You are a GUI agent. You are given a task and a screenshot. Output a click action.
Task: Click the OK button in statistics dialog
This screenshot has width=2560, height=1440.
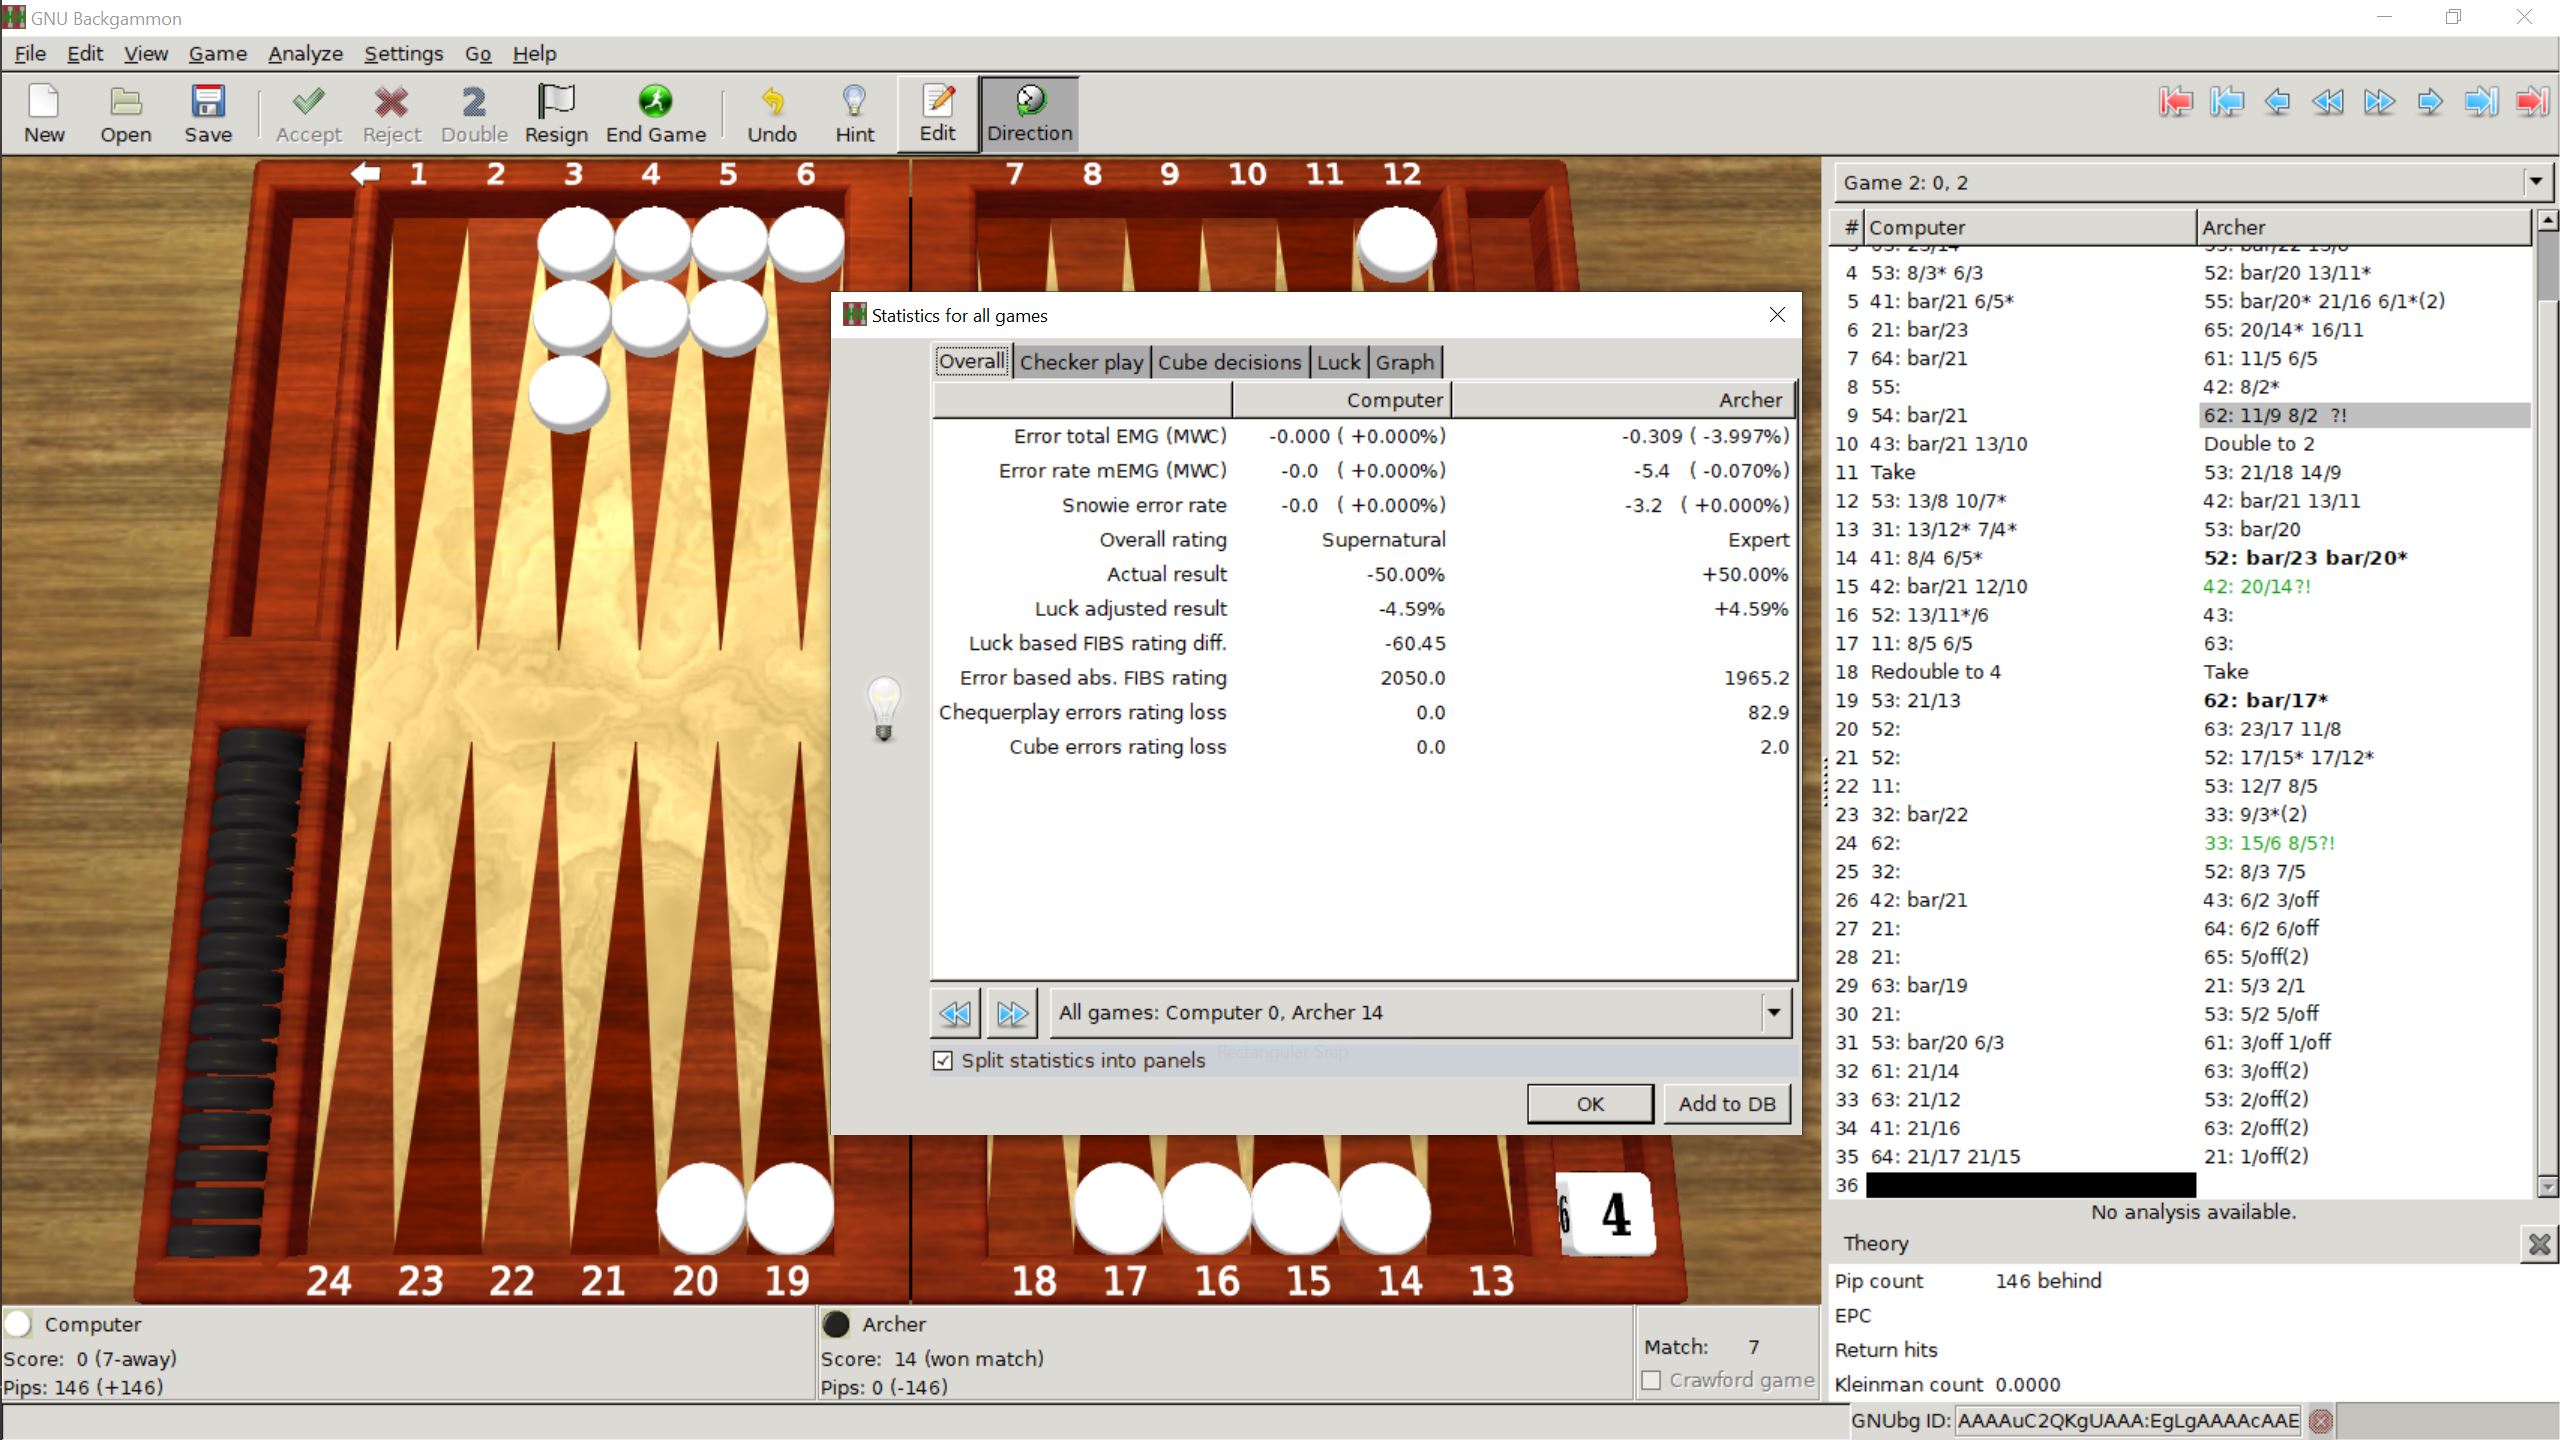pyautogui.click(x=1589, y=1104)
